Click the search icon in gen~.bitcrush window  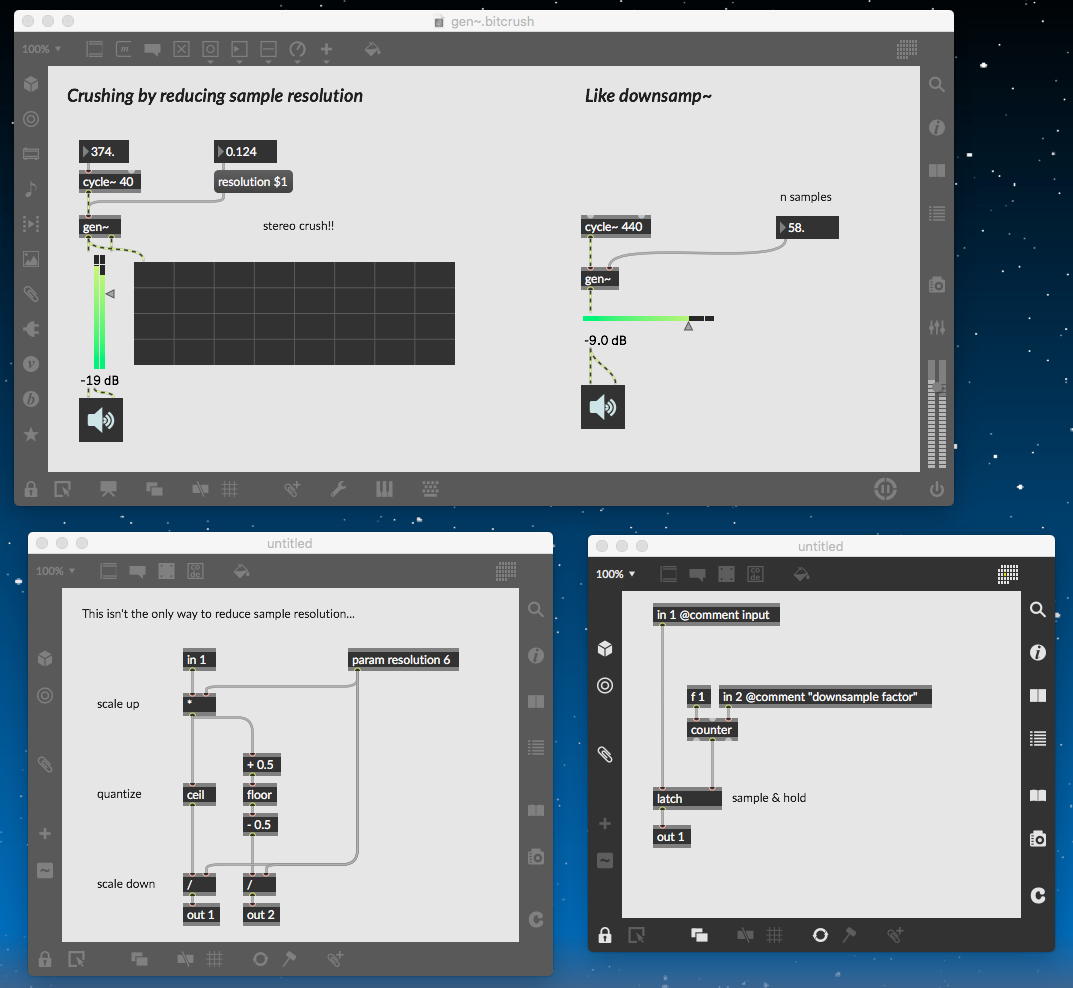tap(936, 84)
